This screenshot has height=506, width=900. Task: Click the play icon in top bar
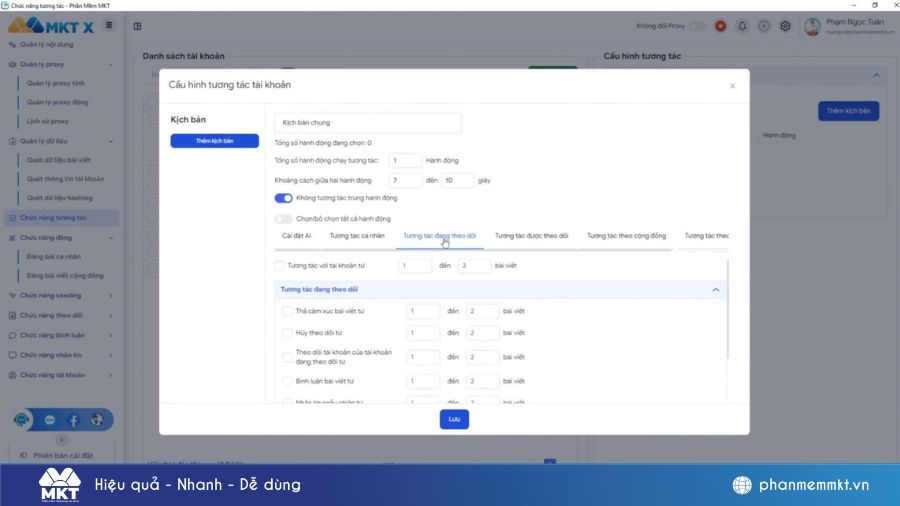pyautogui.click(x=764, y=26)
